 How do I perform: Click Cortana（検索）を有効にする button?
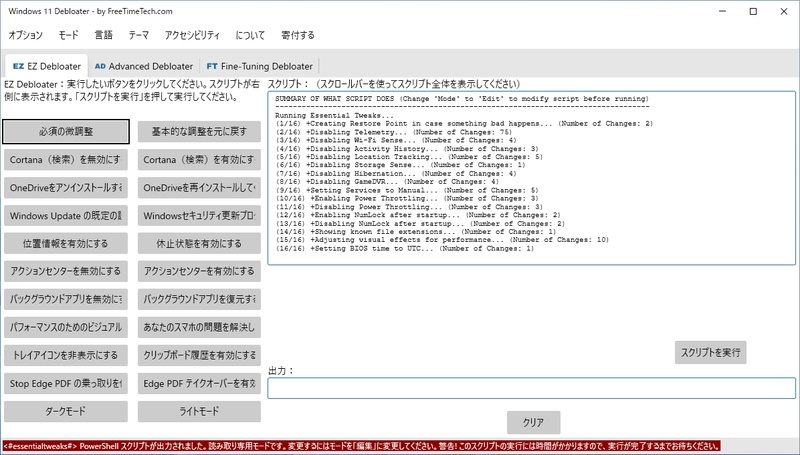click(x=199, y=160)
